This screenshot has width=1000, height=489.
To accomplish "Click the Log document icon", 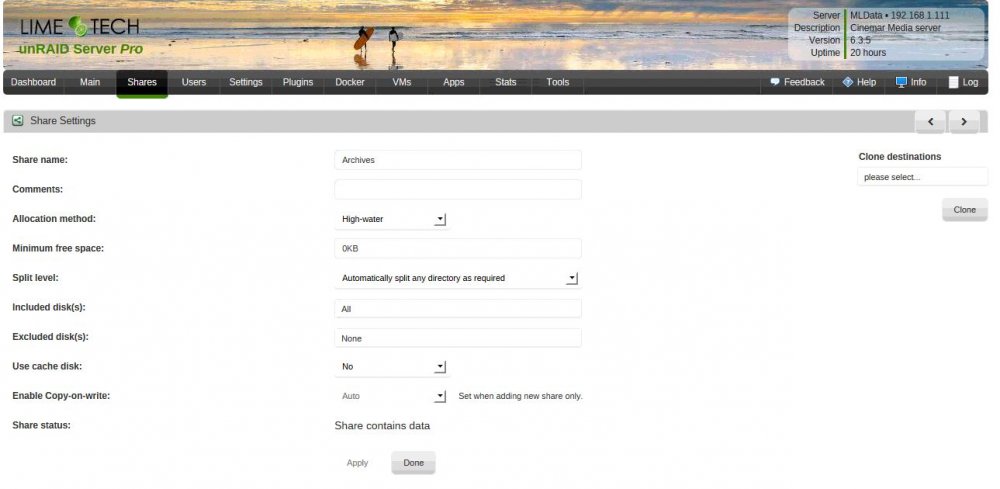I will pos(953,82).
